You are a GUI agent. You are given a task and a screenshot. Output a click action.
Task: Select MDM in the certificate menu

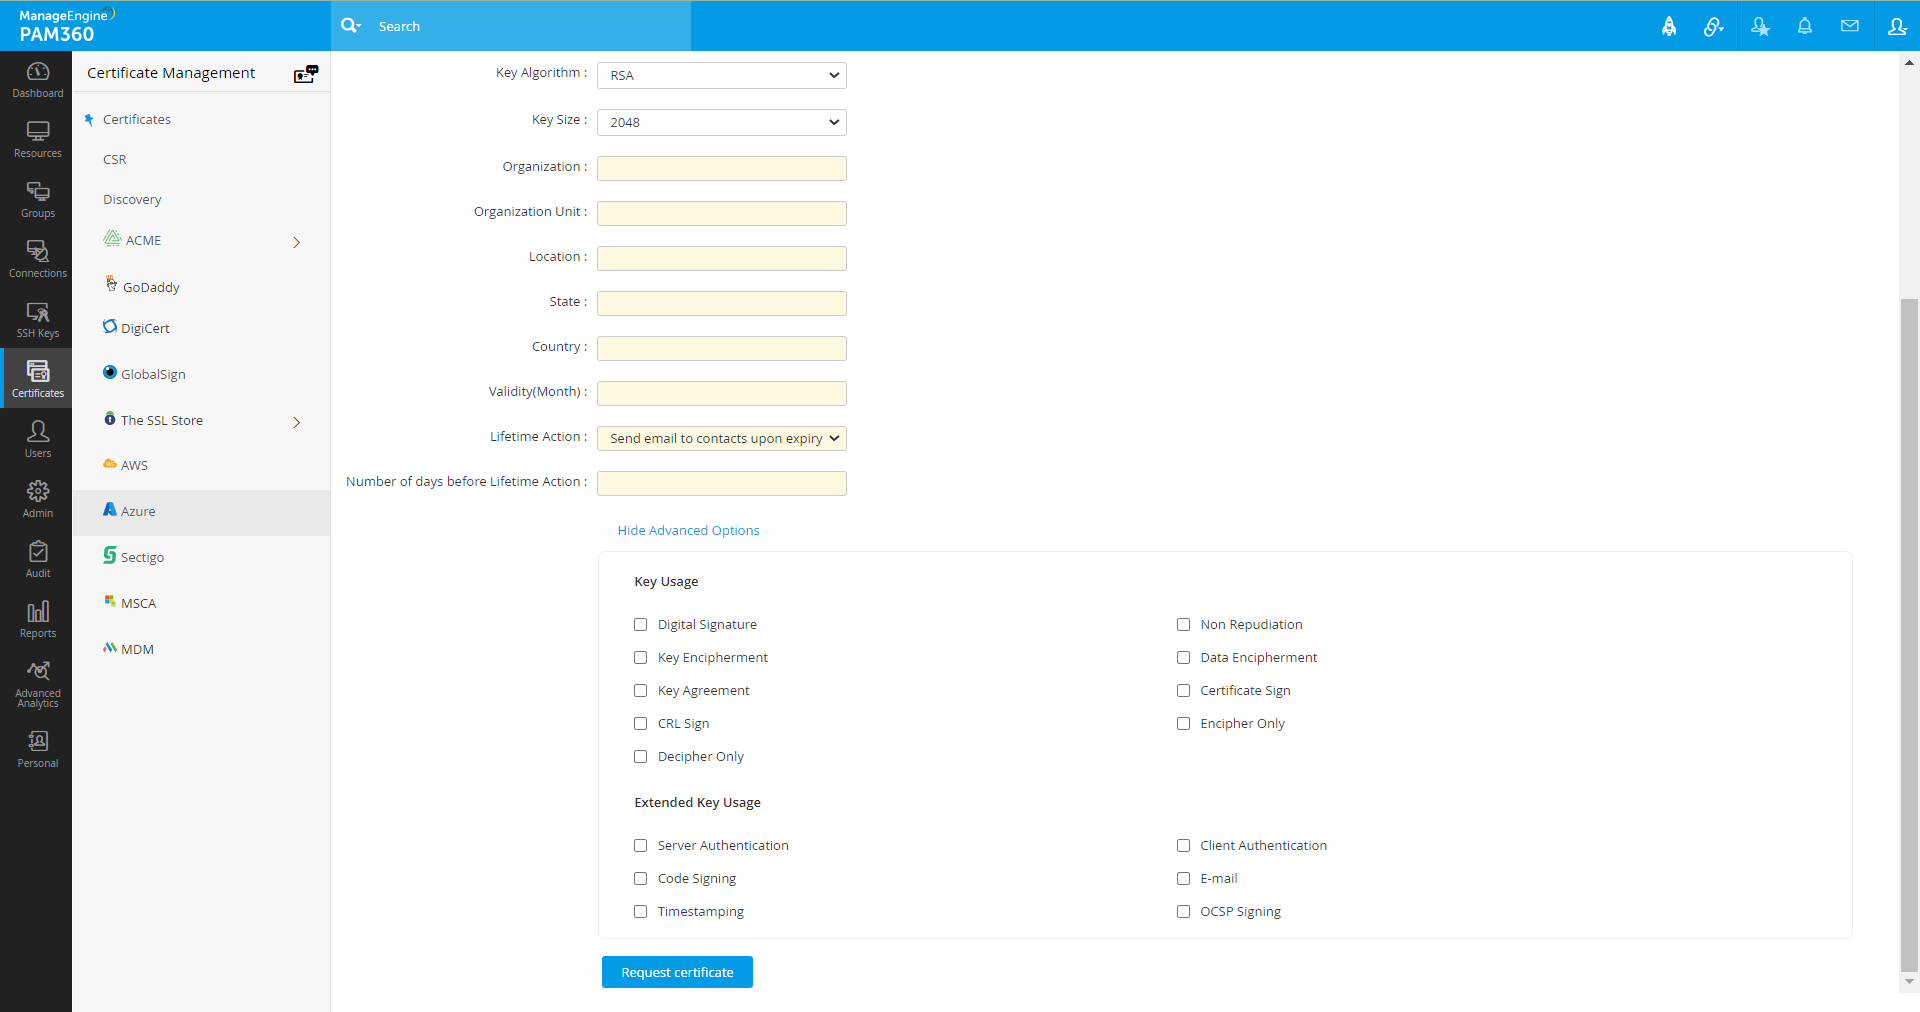tap(137, 650)
